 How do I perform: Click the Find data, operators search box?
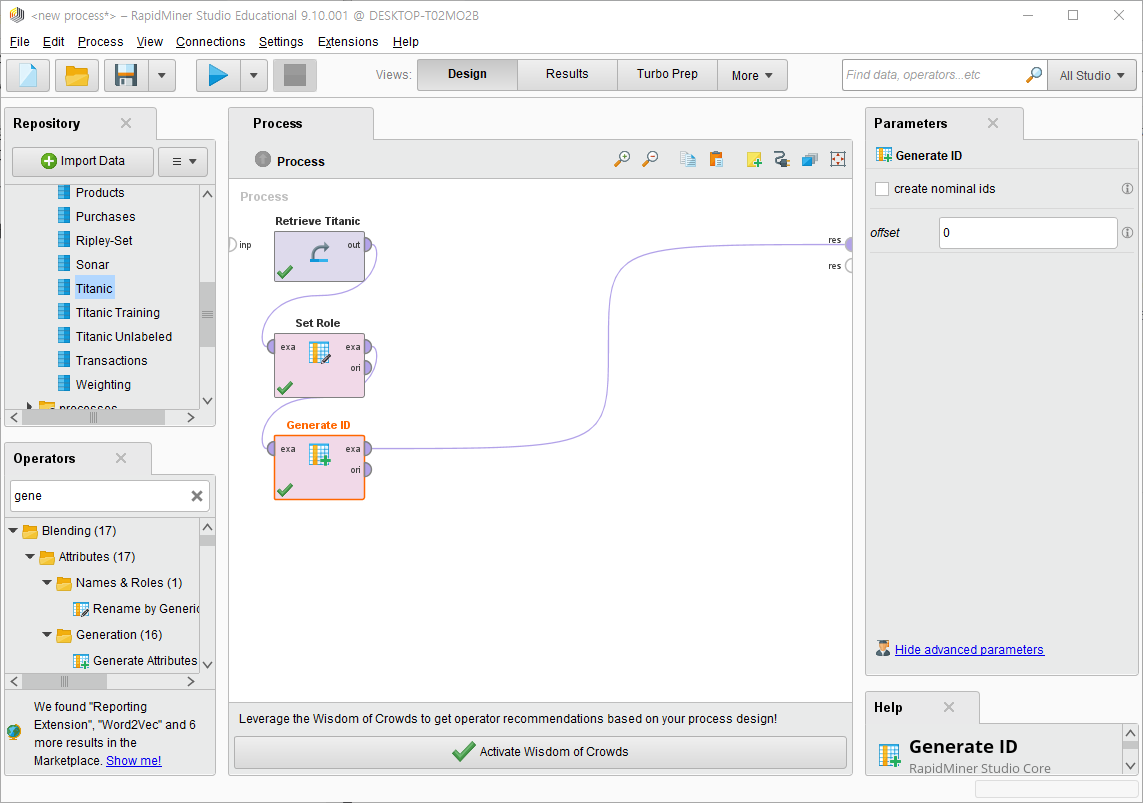(x=934, y=75)
